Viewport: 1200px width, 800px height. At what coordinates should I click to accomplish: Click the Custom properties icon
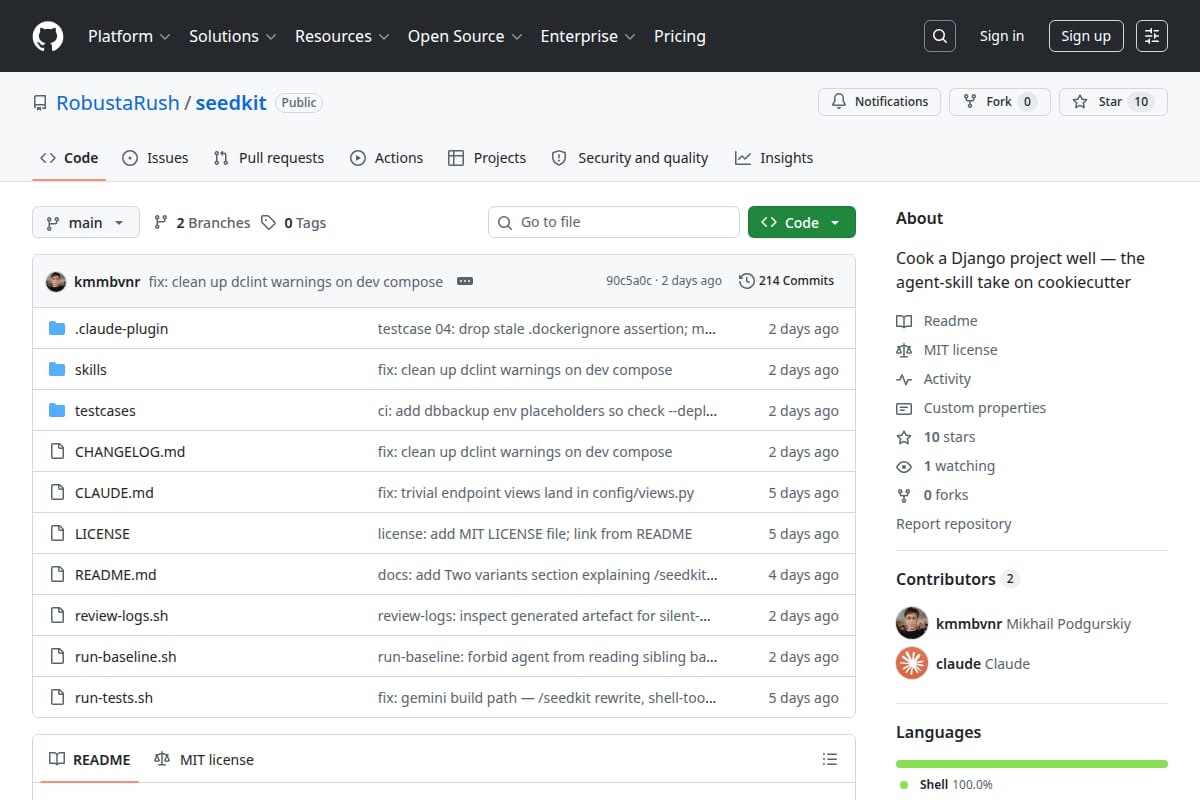point(904,408)
